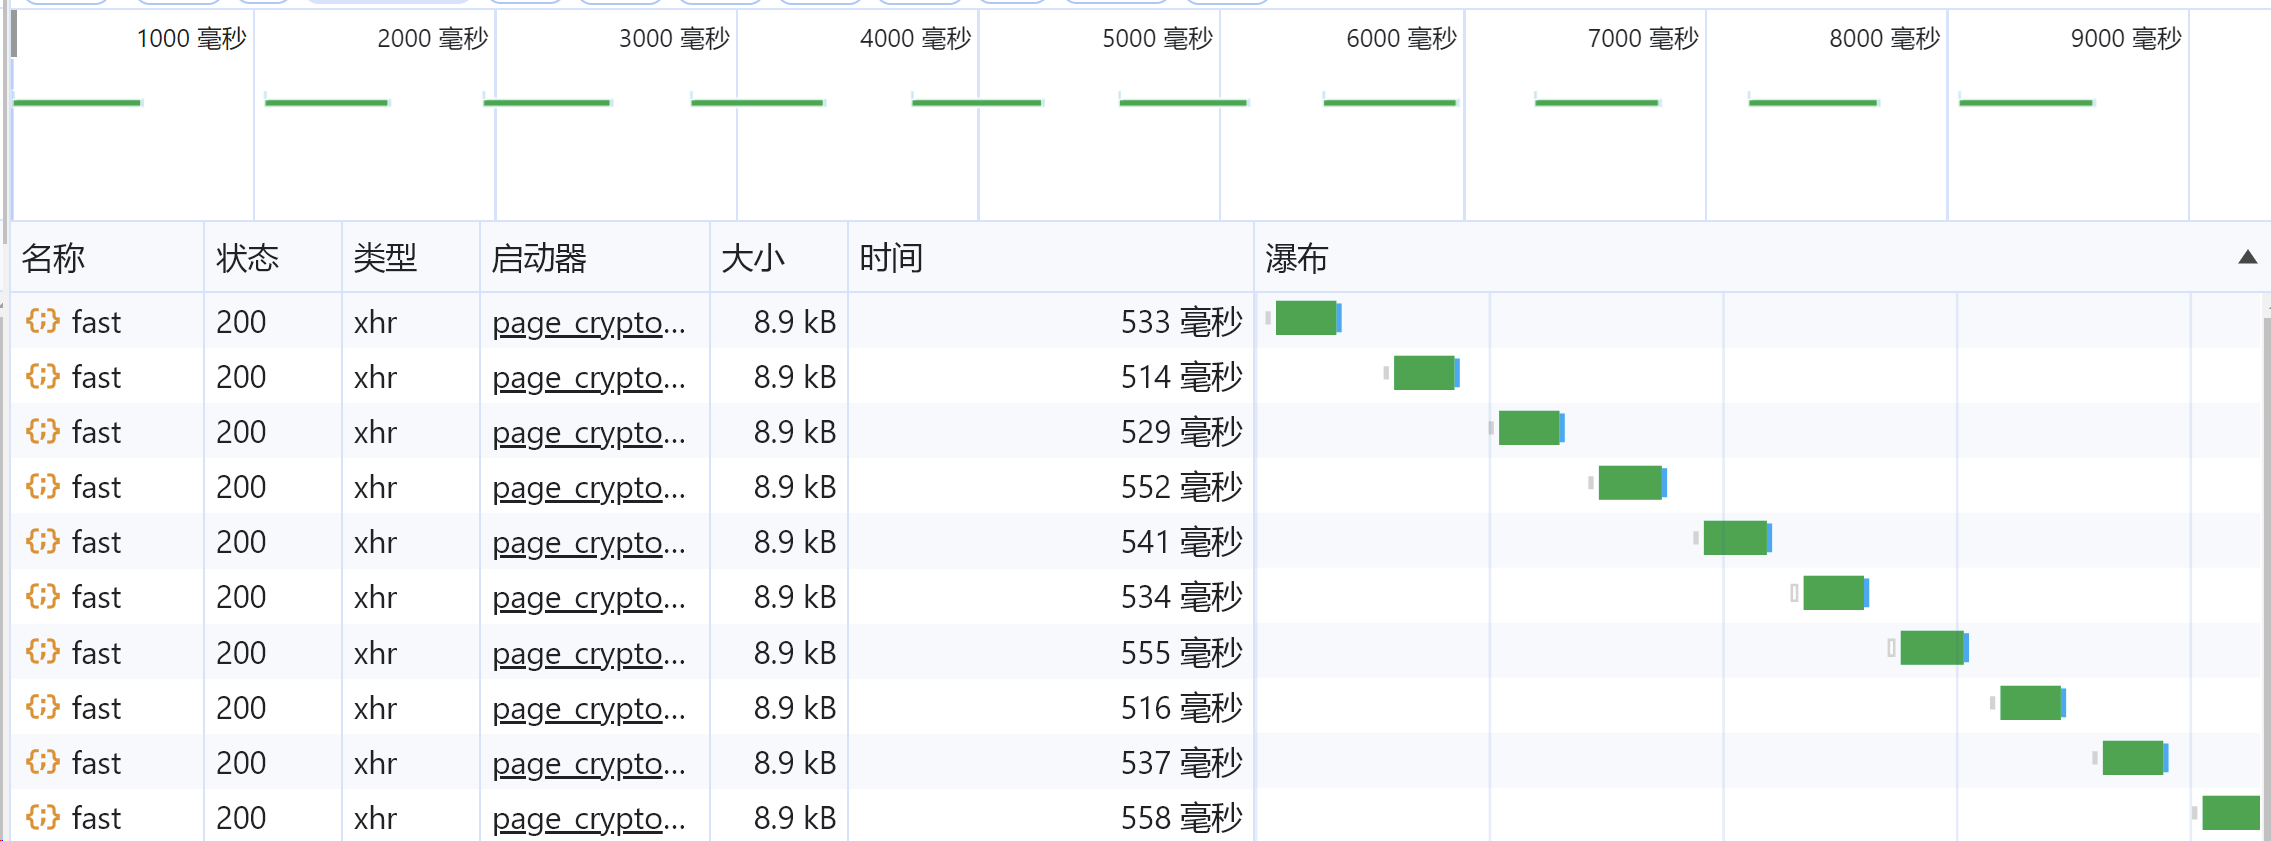Open page_crypto initiator link in 529 毫秒 row
Viewport: 2271px width, 841px height.
pos(588,433)
